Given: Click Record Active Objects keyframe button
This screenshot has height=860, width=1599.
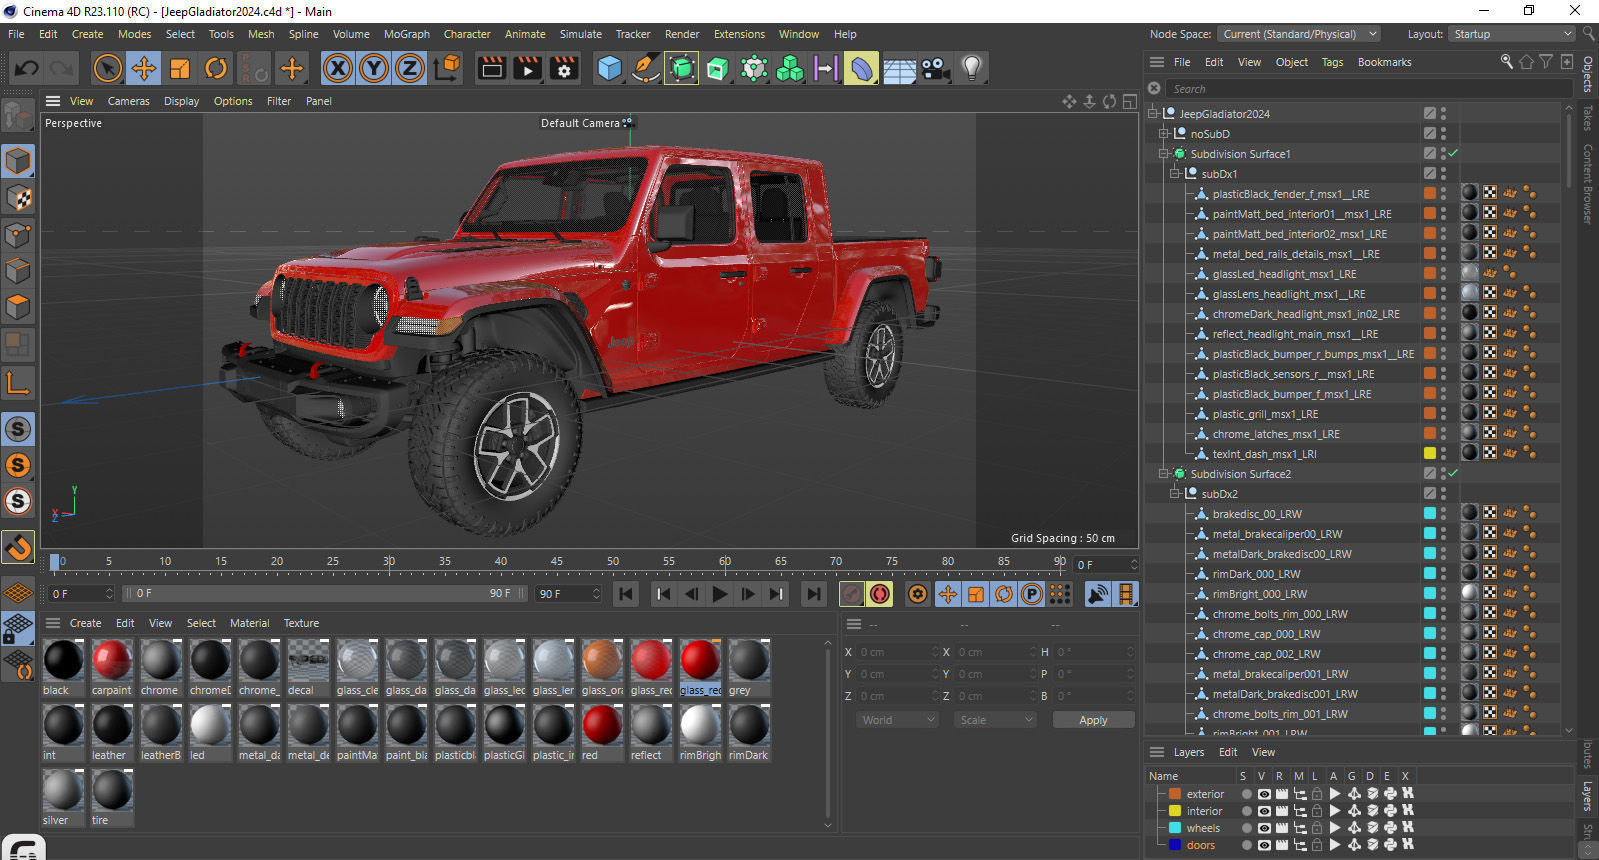Looking at the screenshot, I should pos(851,594).
